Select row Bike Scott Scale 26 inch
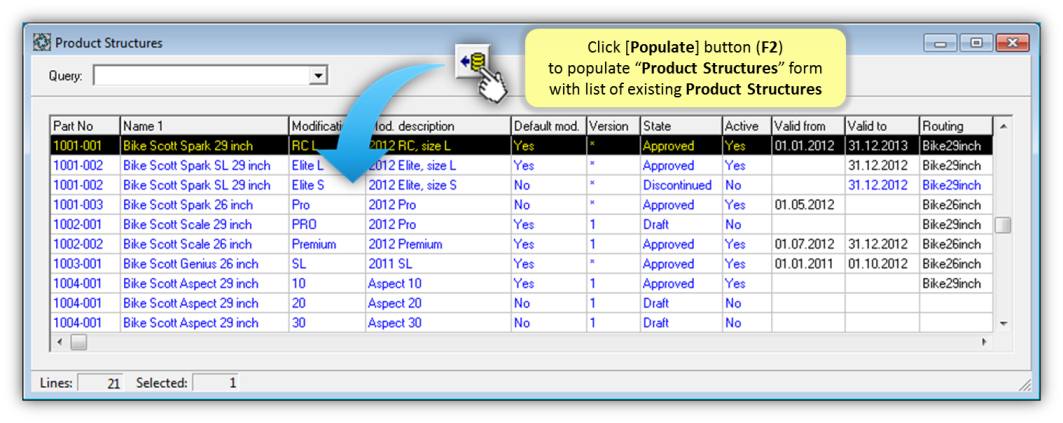Image resolution: width=1063 pixels, height=423 pixels. [522, 244]
